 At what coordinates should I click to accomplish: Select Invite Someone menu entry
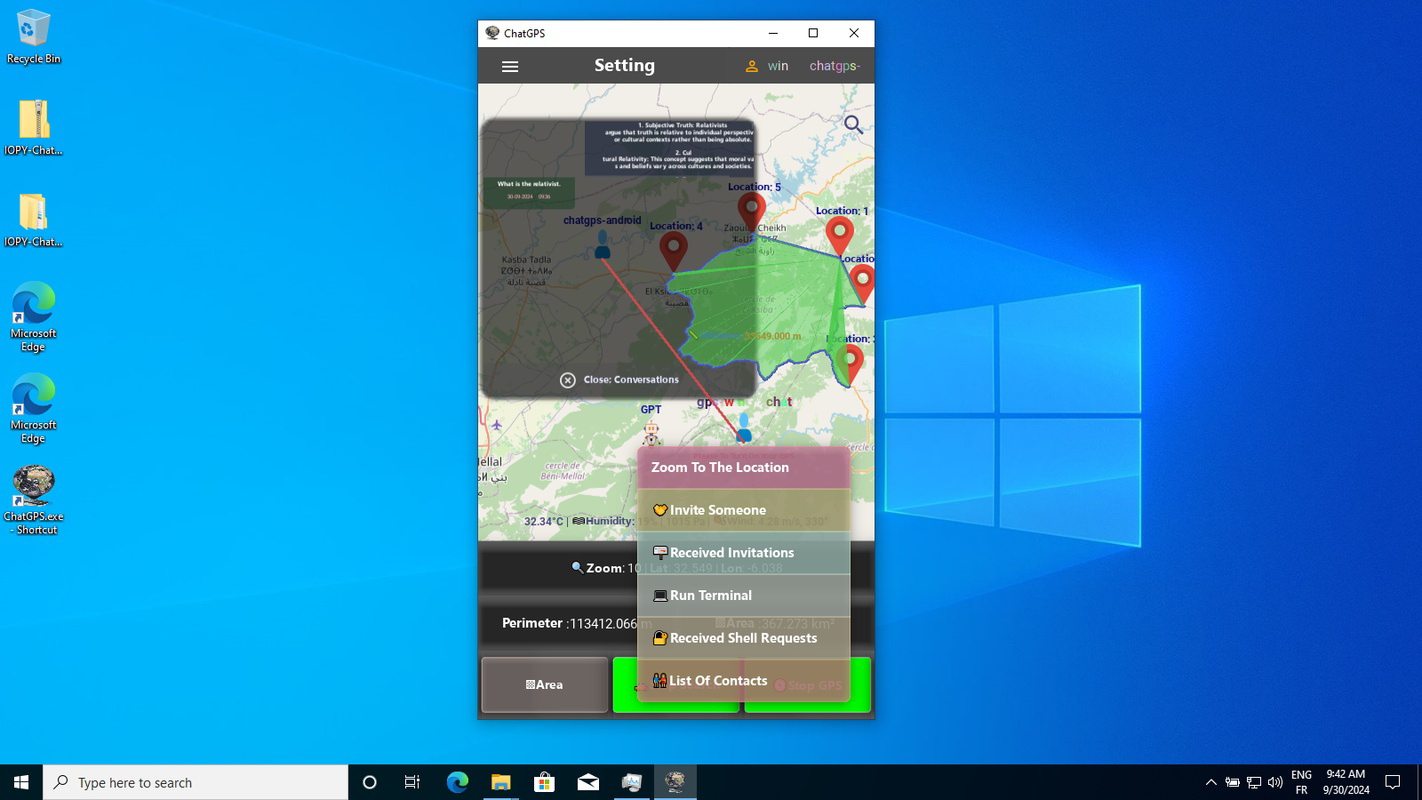pyautogui.click(x=744, y=510)
